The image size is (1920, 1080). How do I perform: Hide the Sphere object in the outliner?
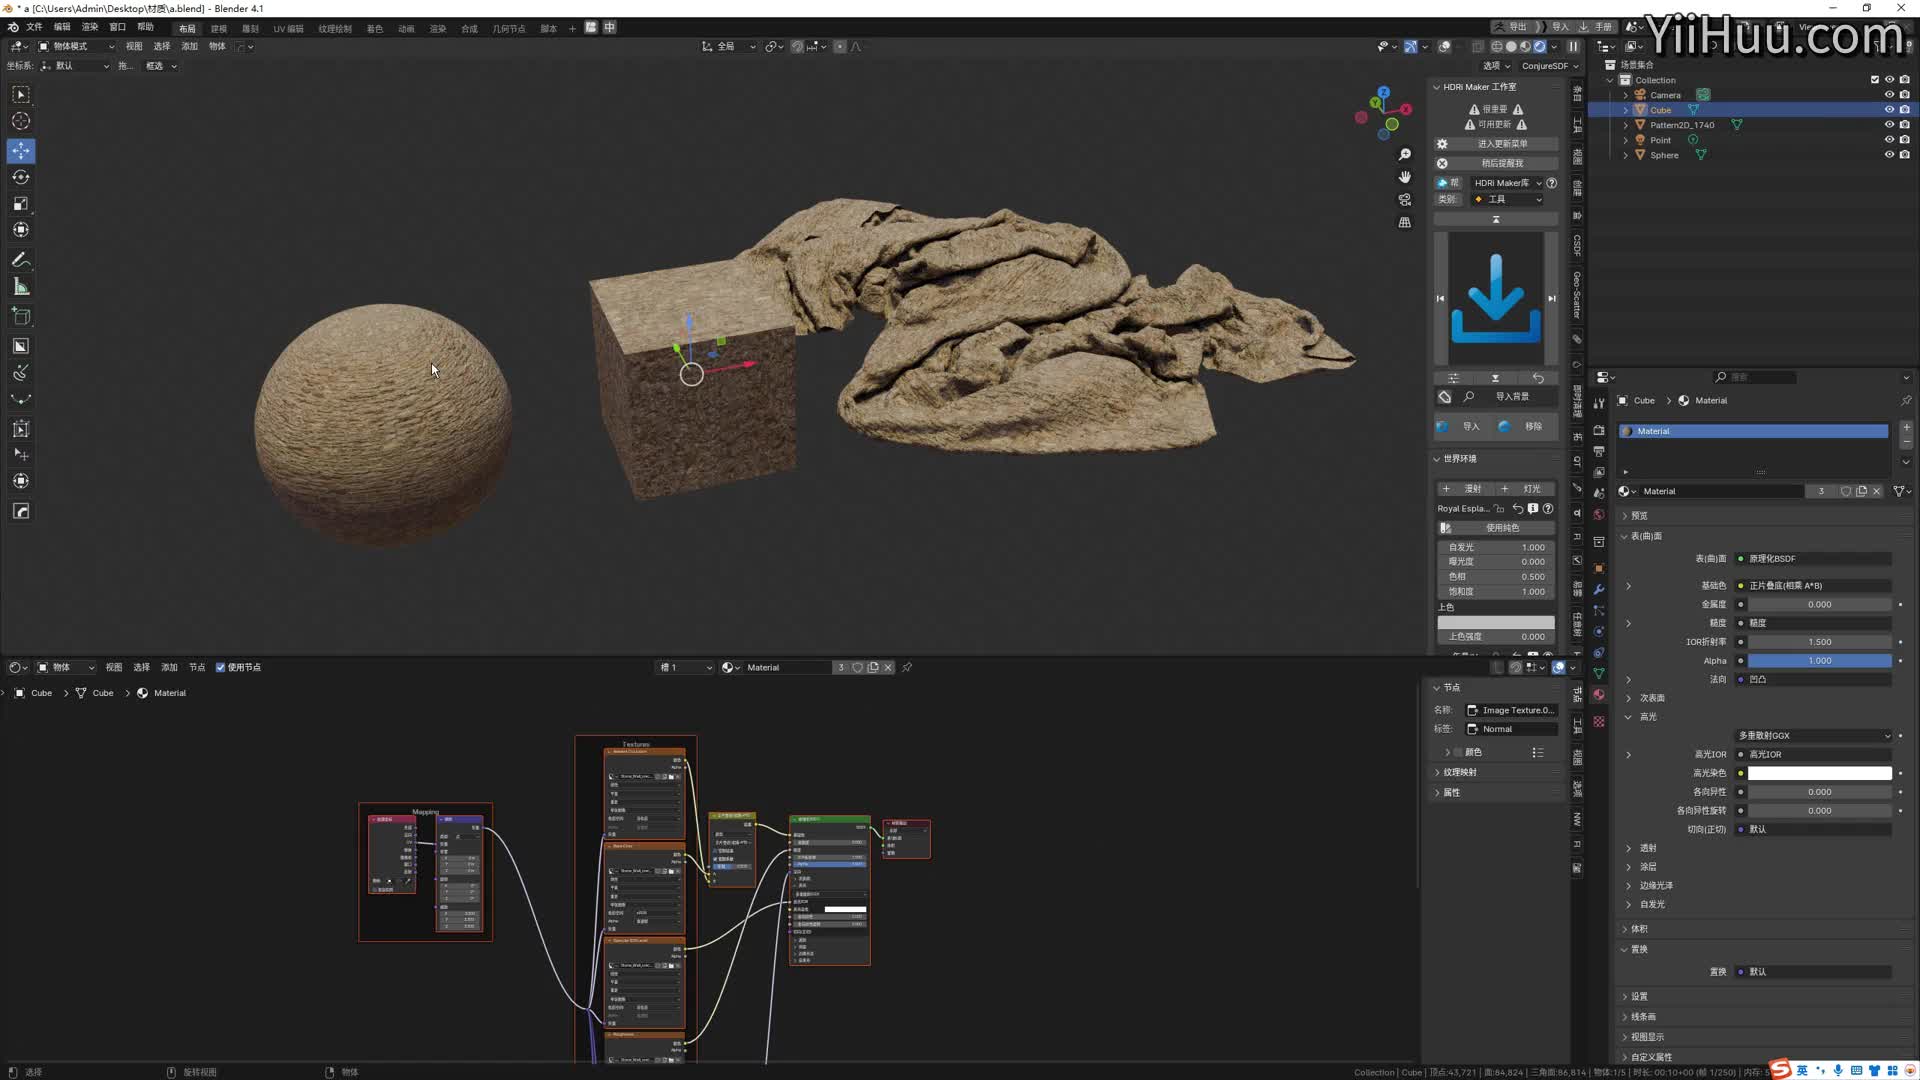point(1889,155)
